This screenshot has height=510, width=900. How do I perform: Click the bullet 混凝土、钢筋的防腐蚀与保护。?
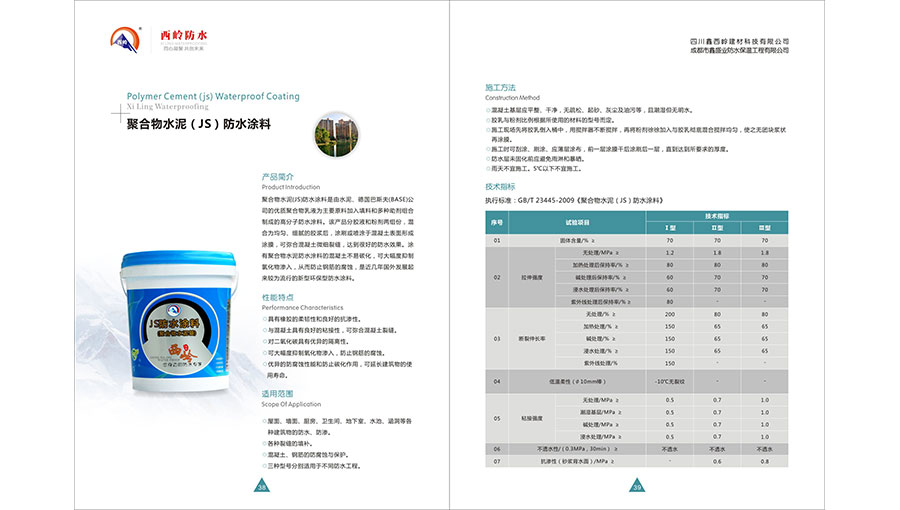(x=306, y=454)
